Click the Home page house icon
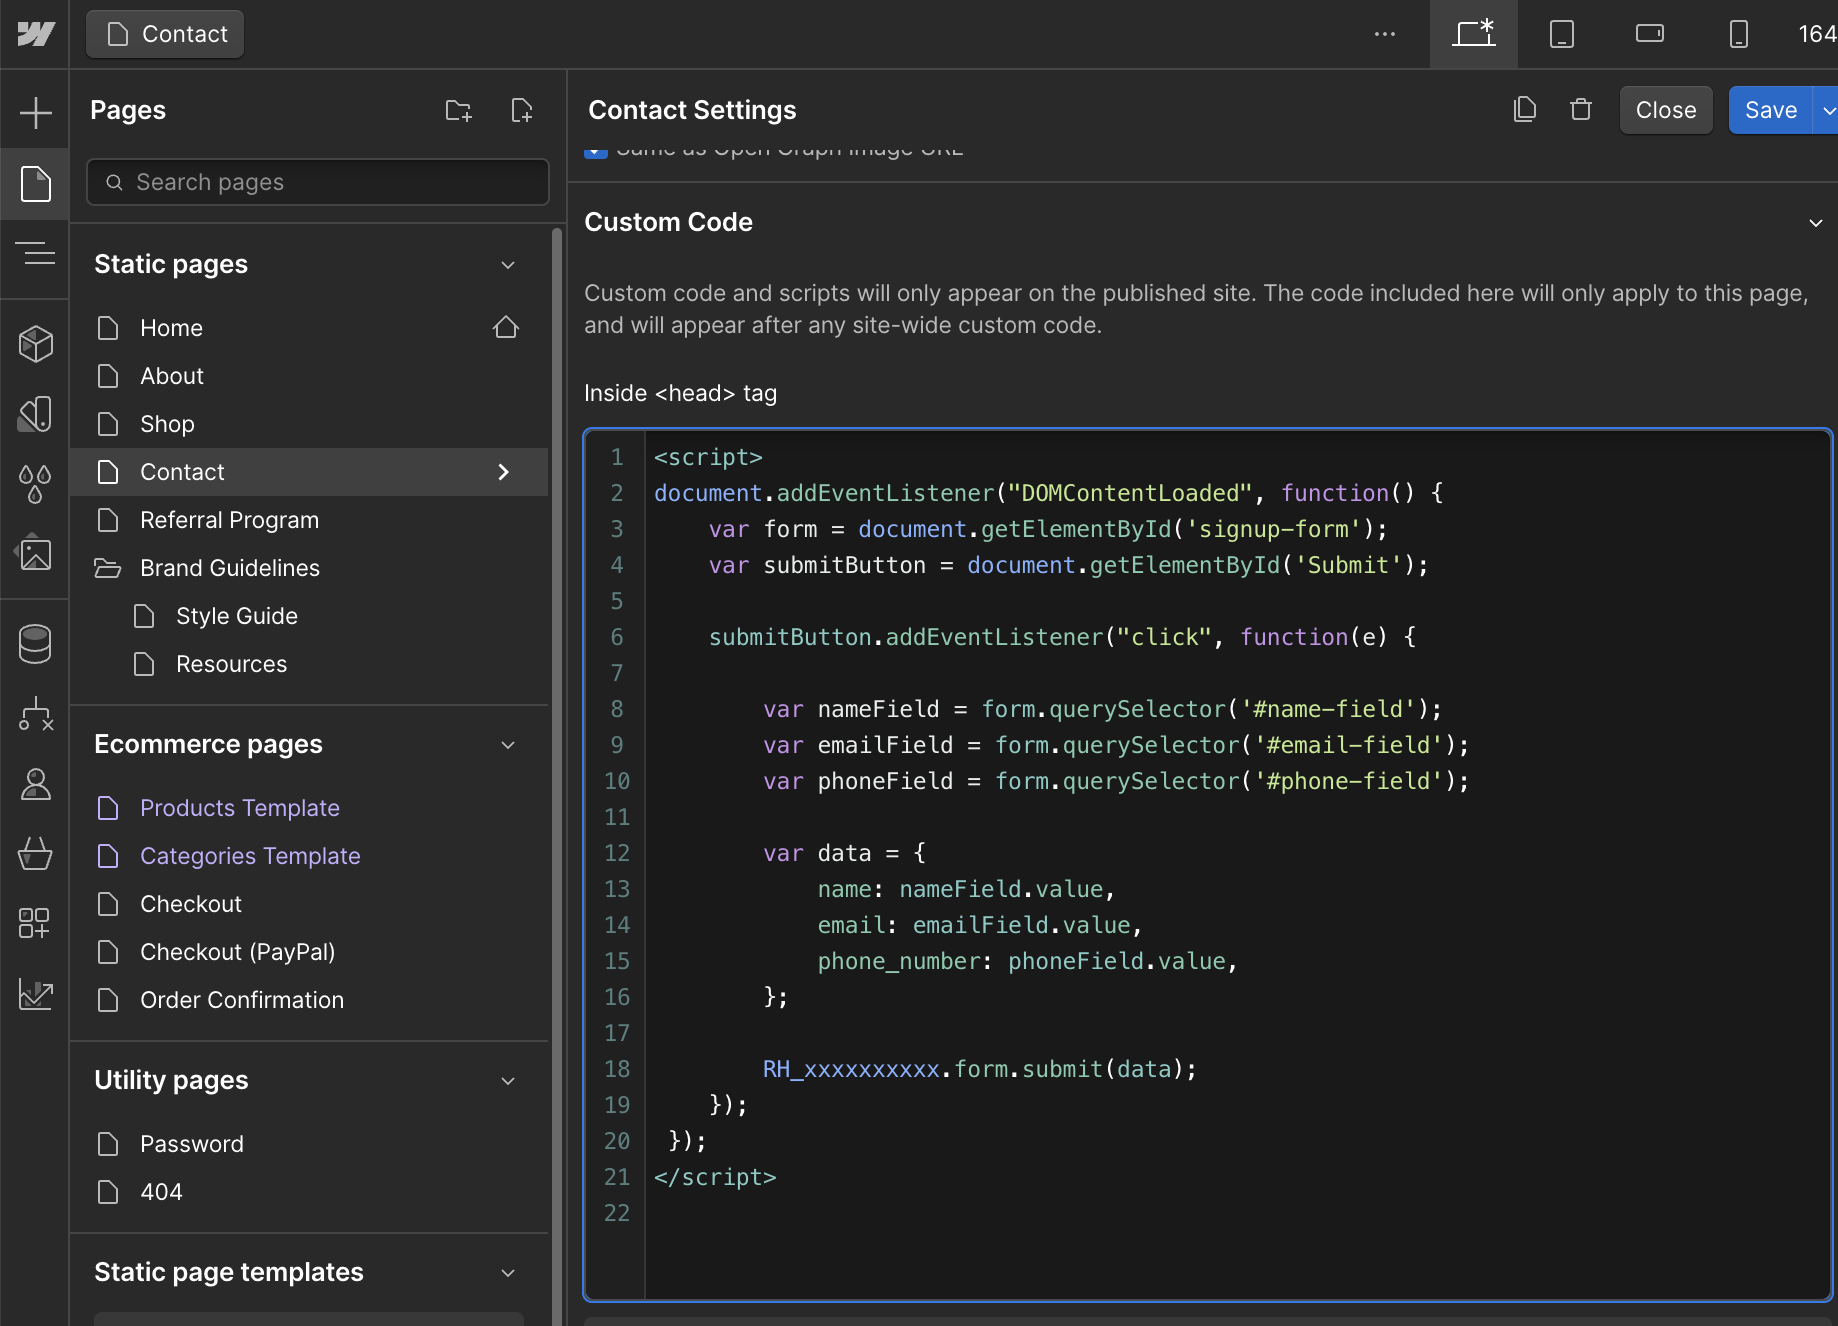The image size is (1838, 1326). coord(506,327)
